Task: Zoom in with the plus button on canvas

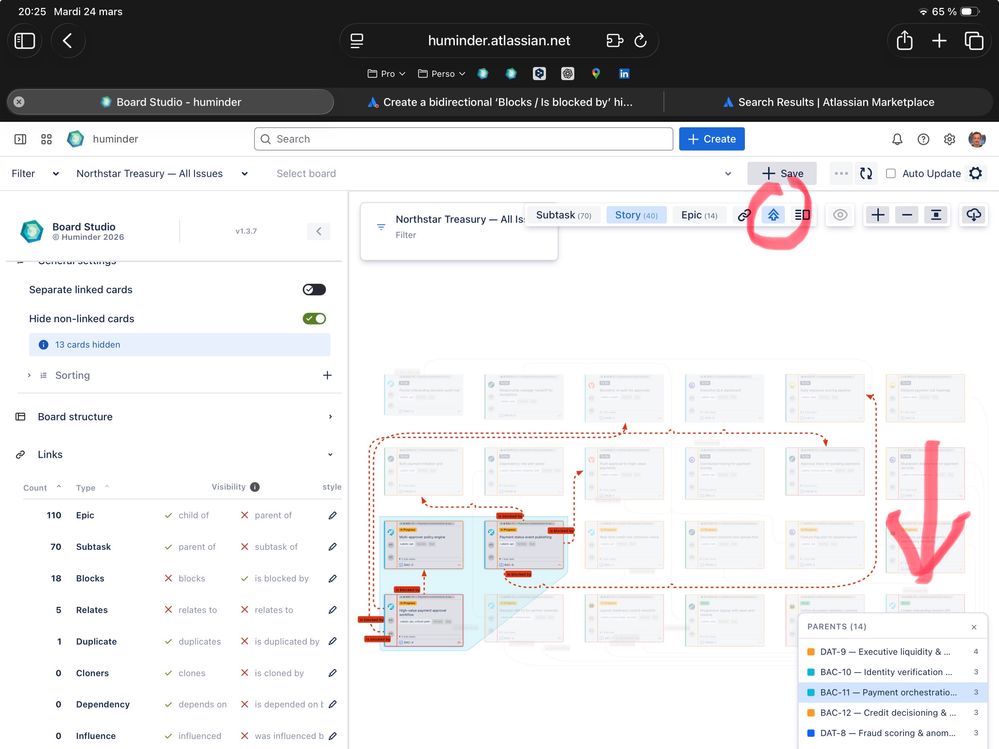Action: pos(877,215)
